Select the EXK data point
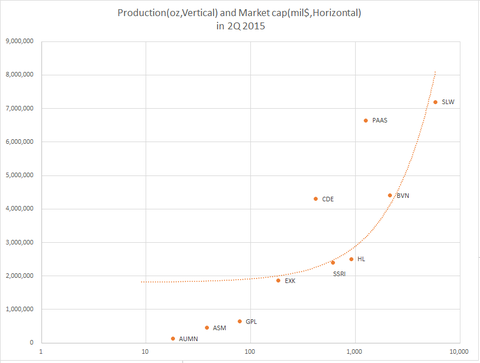480x363 pixels. click(278, 281)
